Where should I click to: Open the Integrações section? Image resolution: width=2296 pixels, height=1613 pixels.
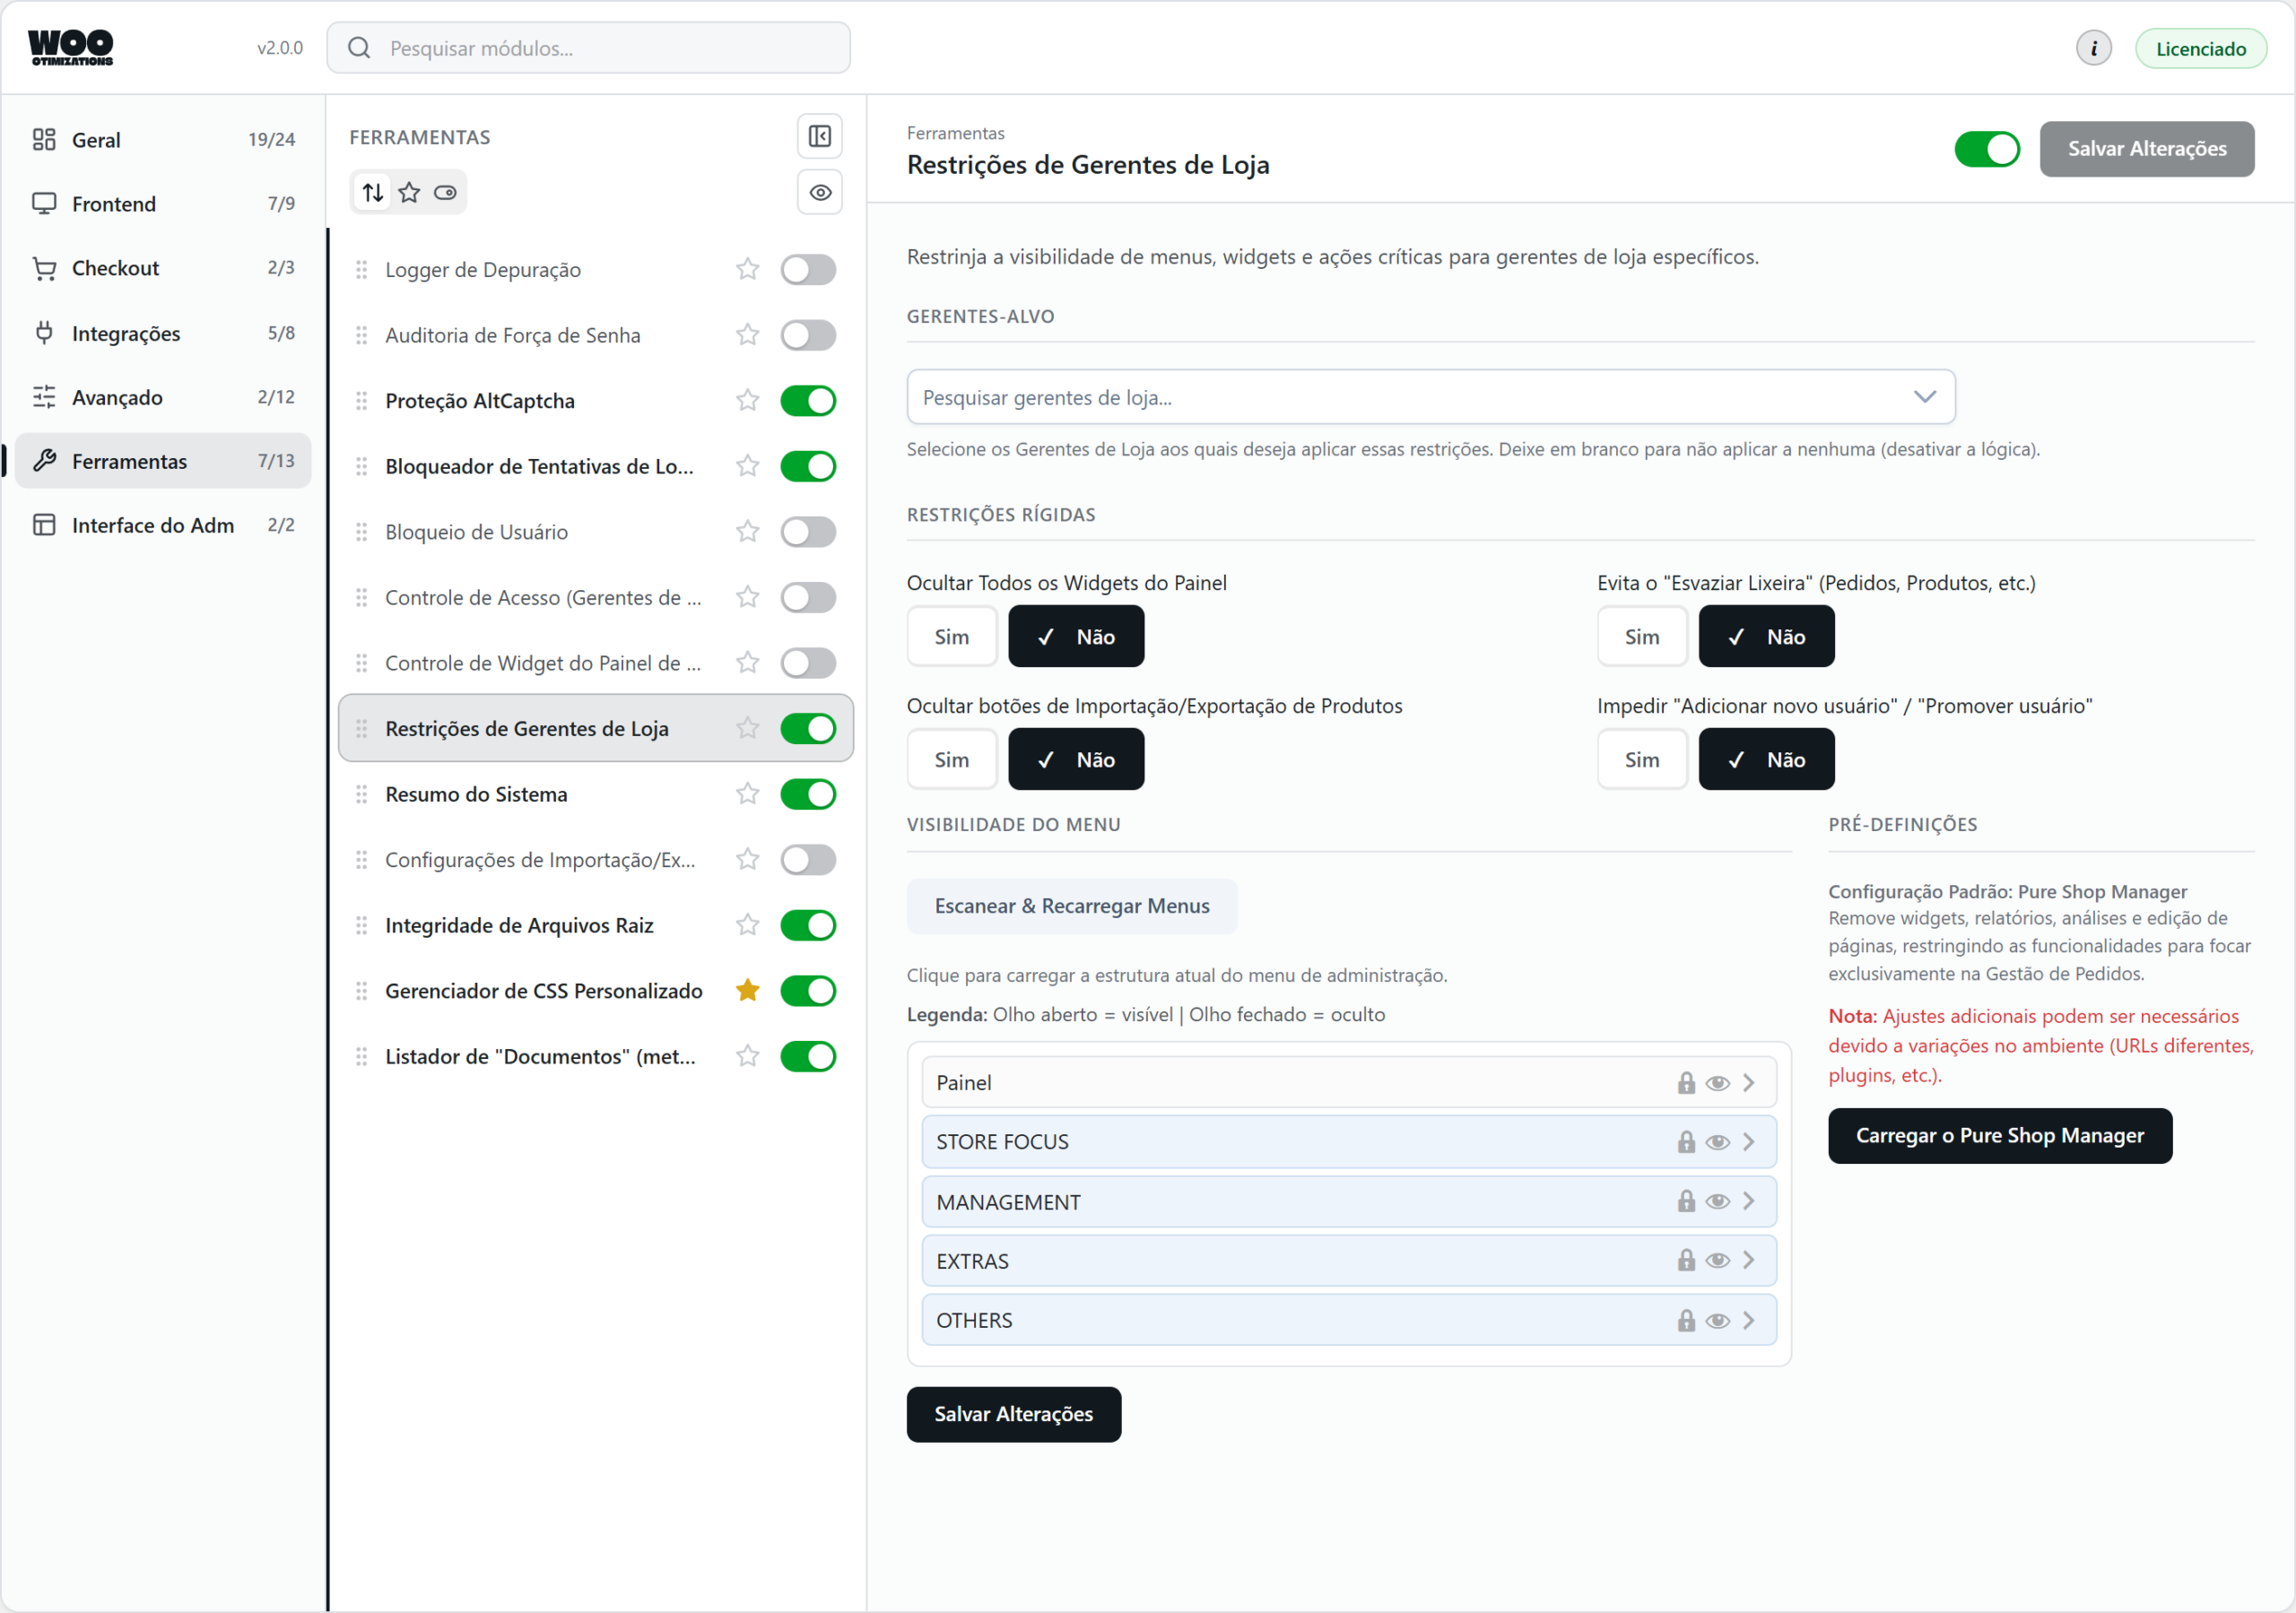coord(163,332)
